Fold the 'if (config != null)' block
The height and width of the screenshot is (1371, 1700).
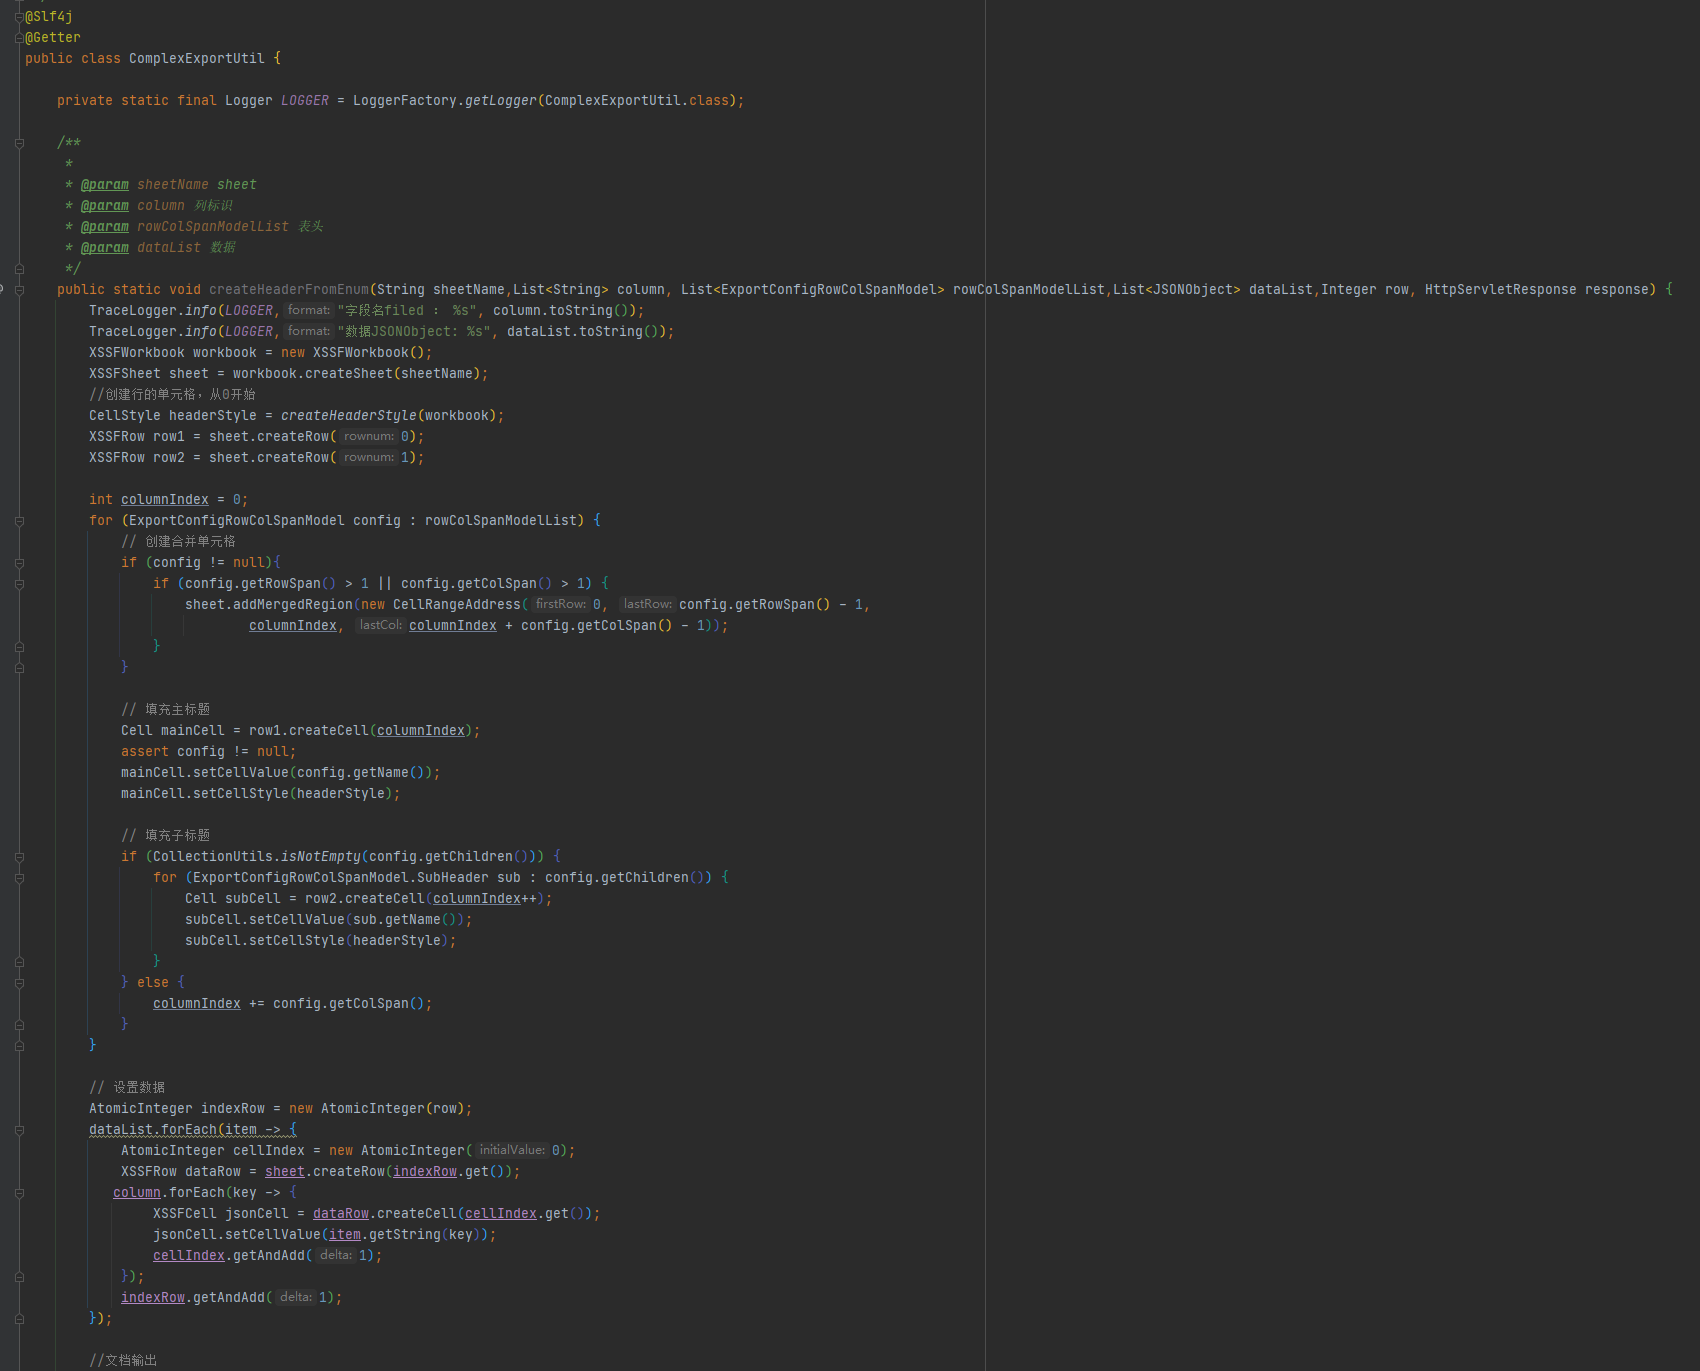[19, 563]
